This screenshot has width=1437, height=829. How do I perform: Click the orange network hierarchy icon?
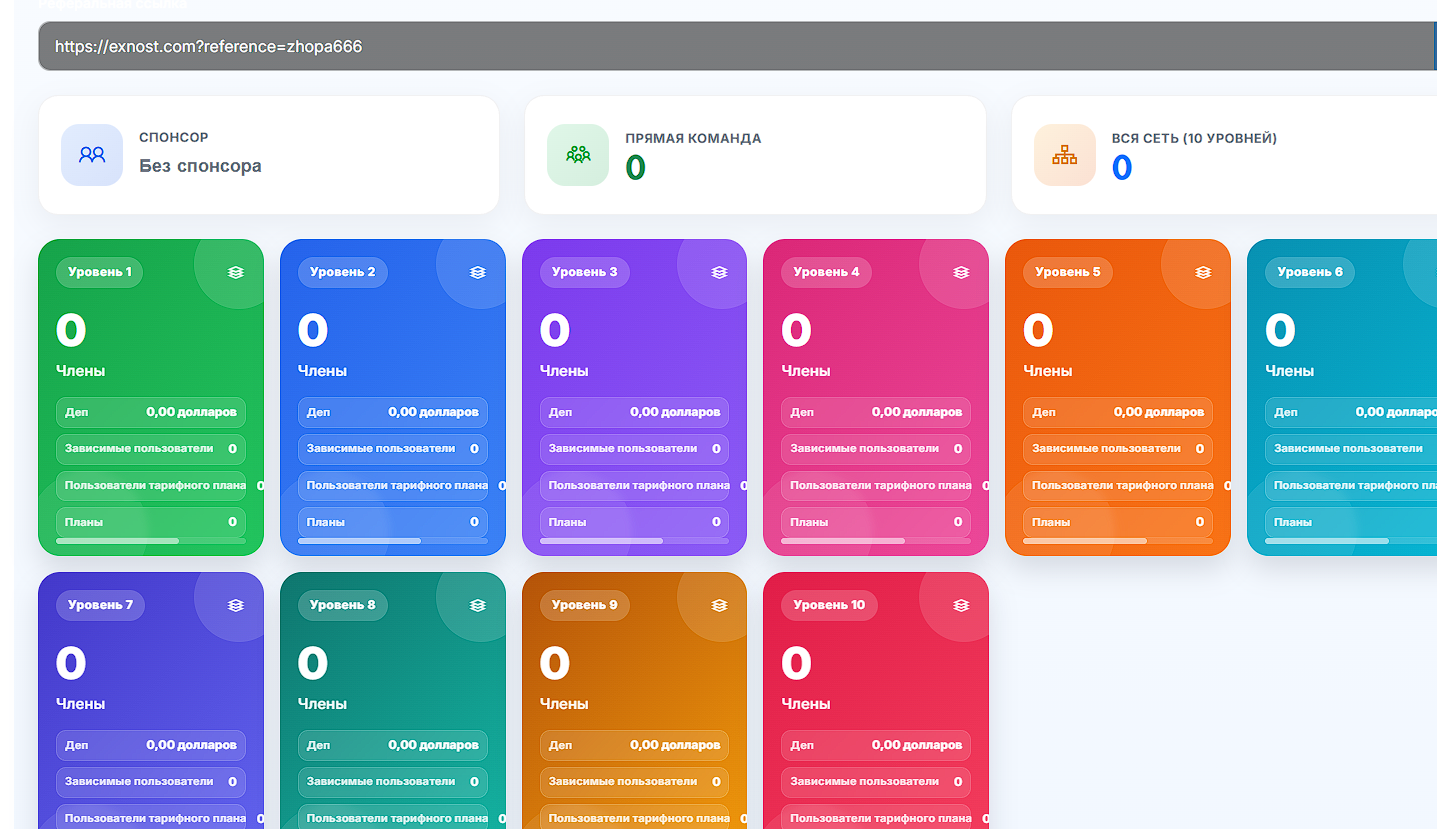1065,155
